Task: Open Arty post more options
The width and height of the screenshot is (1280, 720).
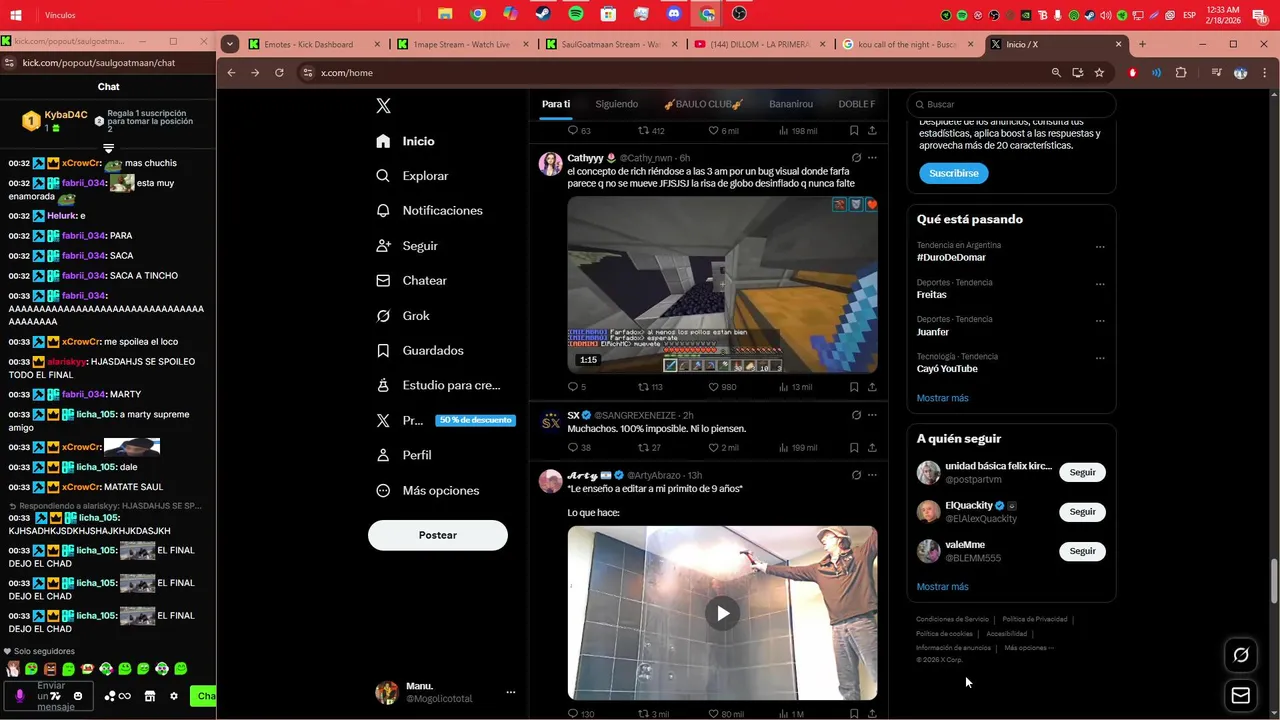Action: coord(872,475)
